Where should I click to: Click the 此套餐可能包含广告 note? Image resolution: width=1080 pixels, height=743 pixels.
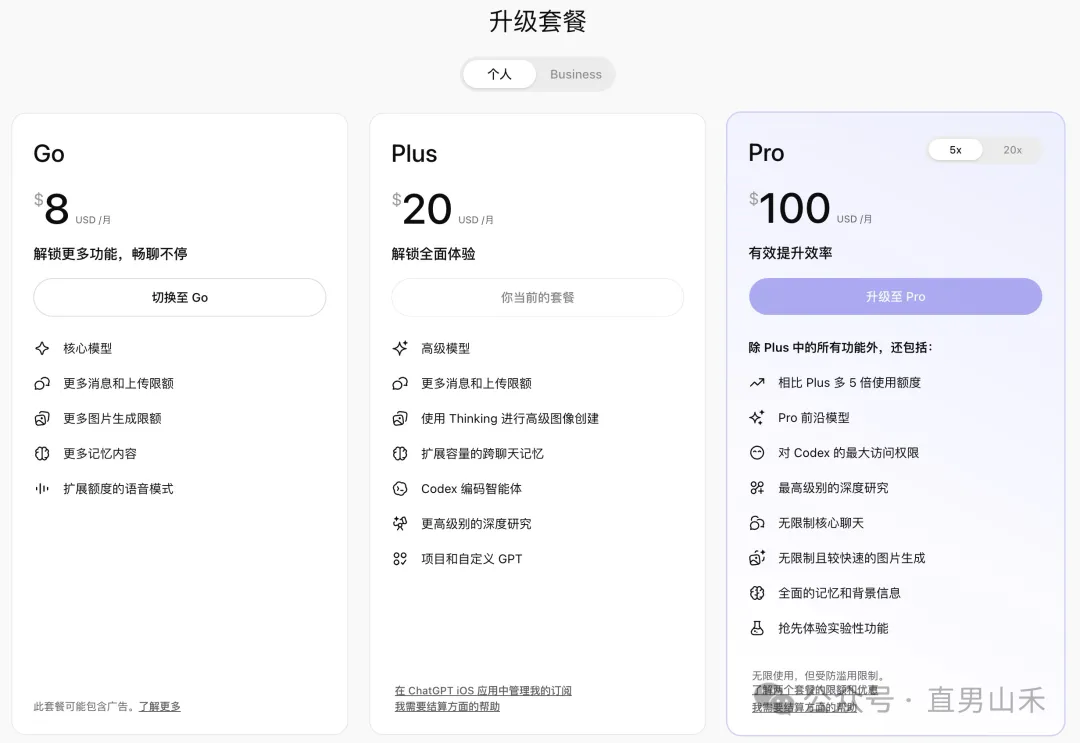(x=83, y=707)
